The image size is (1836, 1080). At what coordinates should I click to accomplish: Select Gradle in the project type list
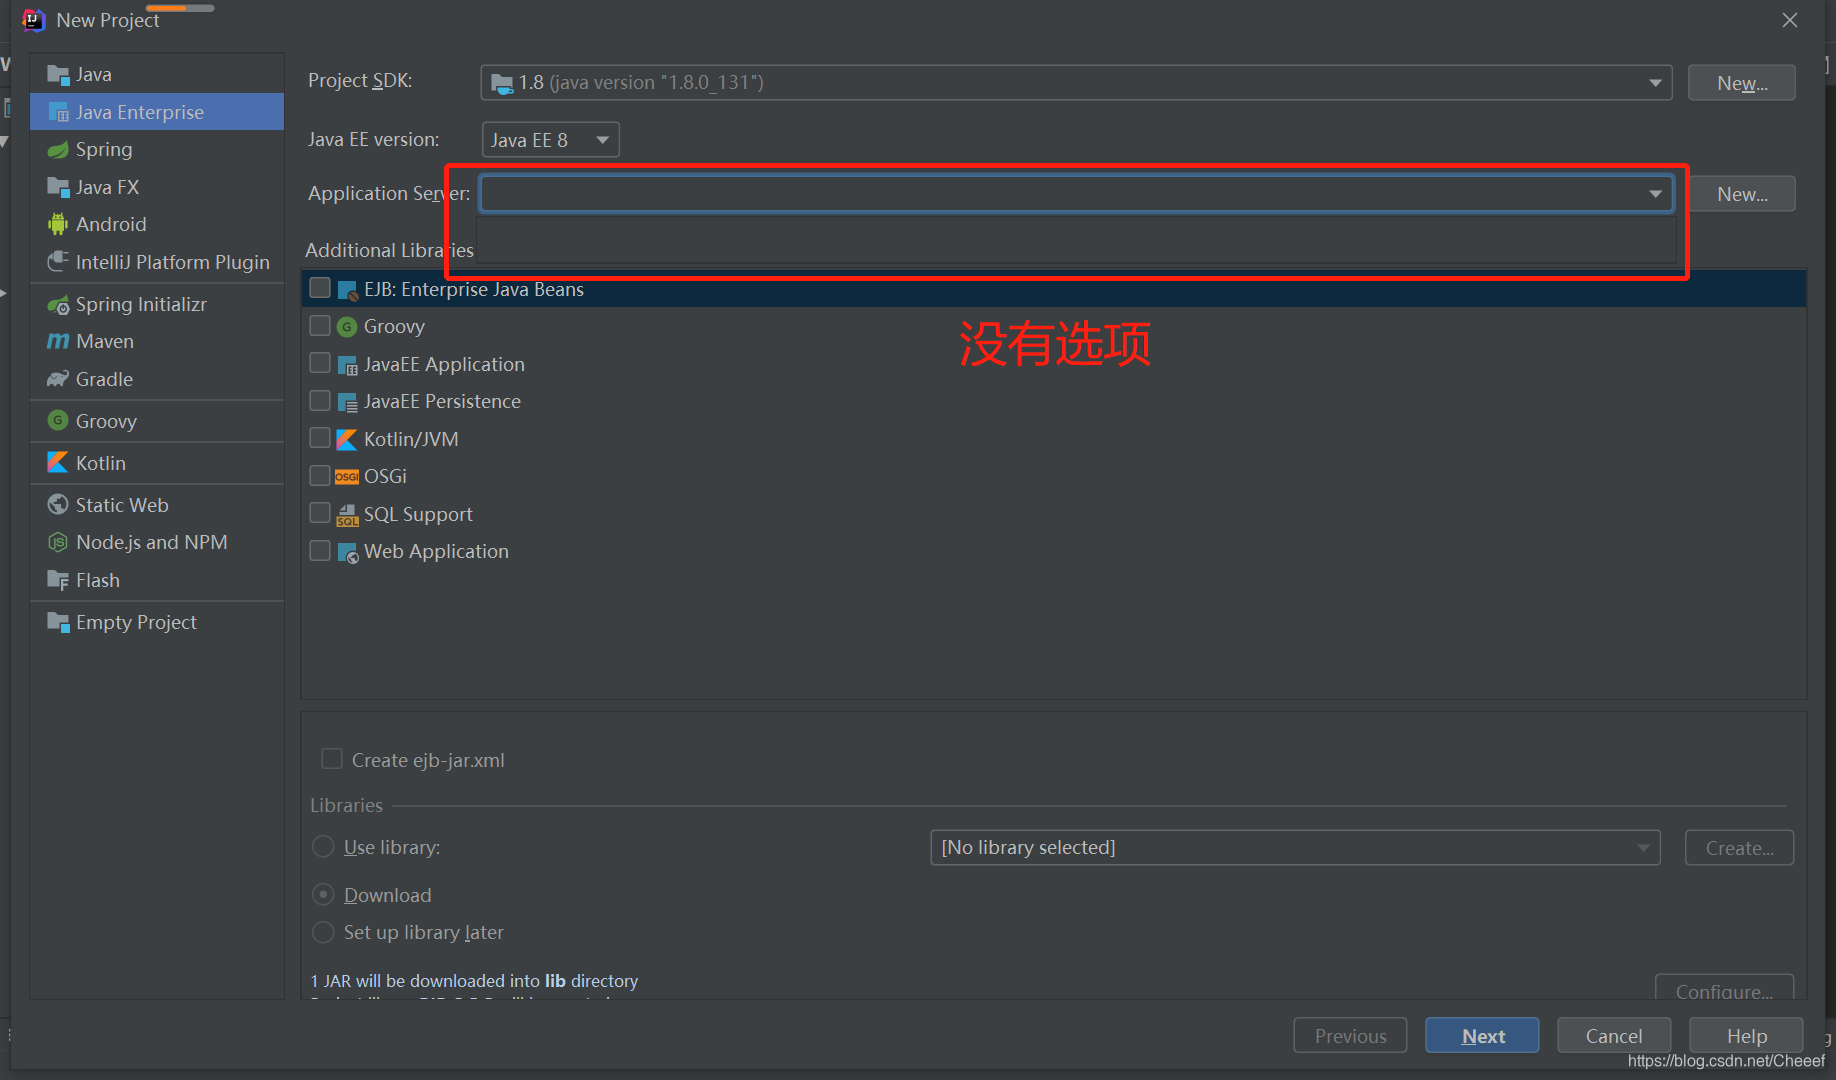coord(157,379)
